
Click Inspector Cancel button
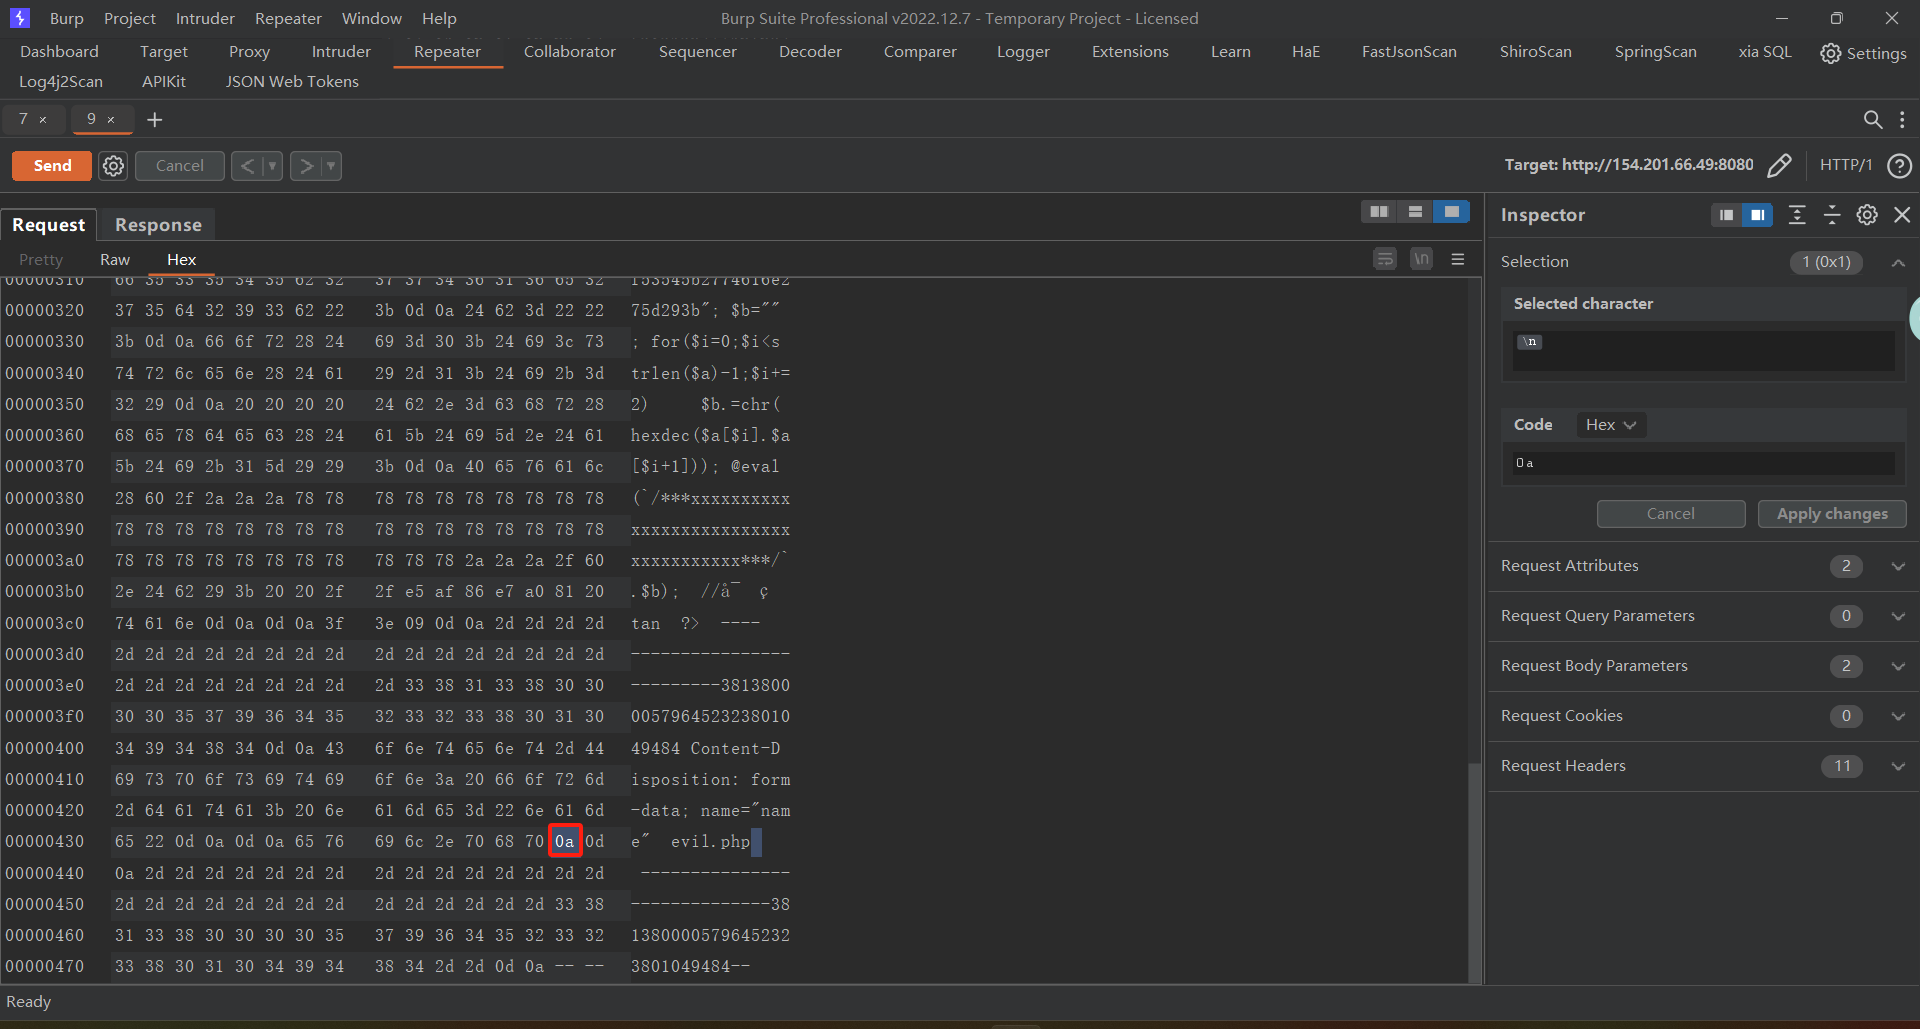point(1671,514)
